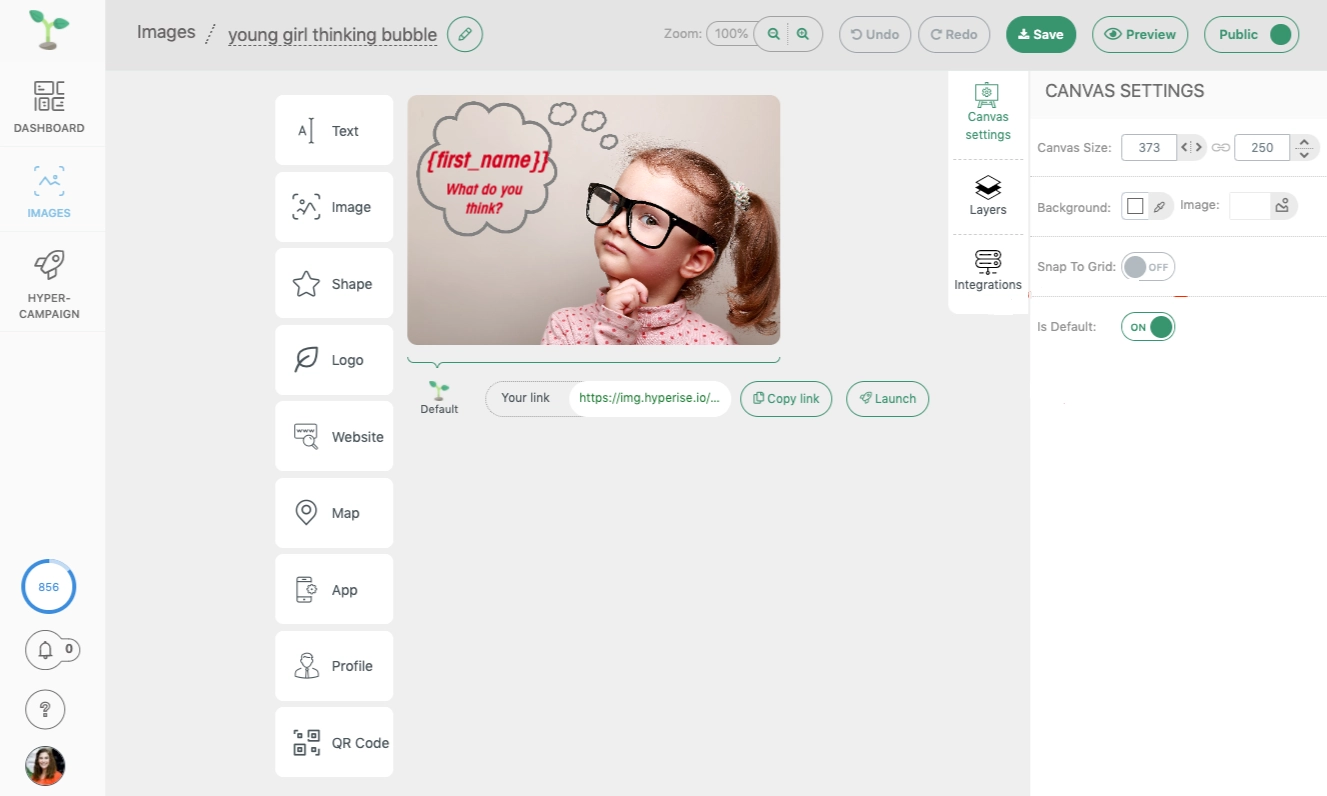Select the Map tool
The image size is (1327, 796).
pyautogui.click(x=334, y=512)
